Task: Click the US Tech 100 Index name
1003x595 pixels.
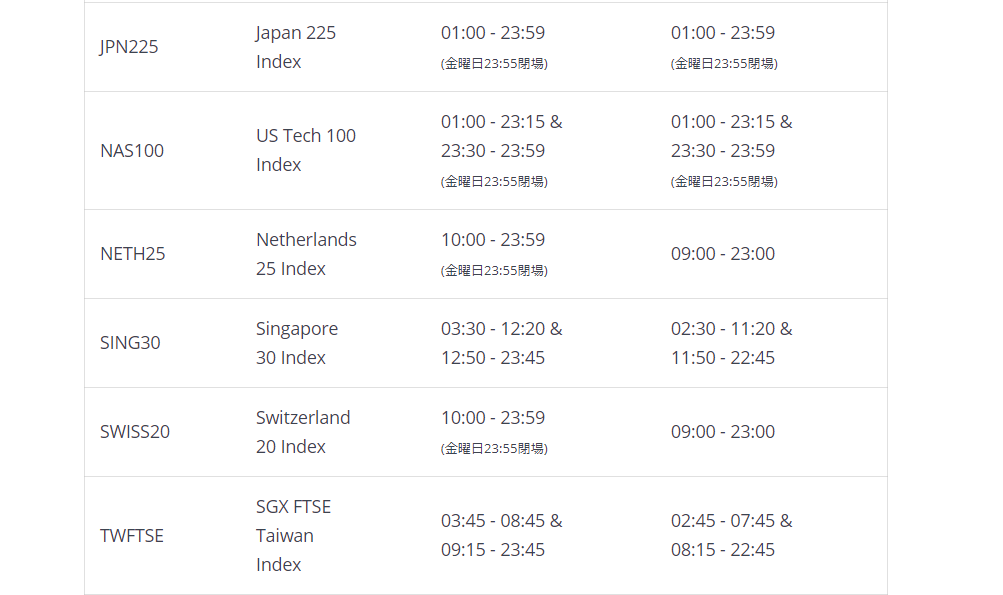Action: coord(306,150)
